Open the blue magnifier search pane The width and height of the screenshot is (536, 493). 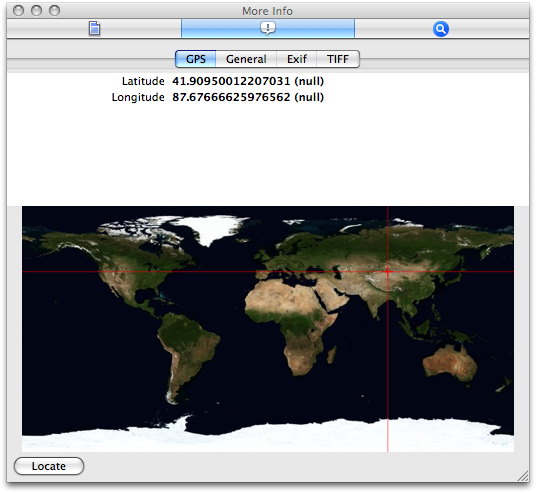tap(441, 29)
